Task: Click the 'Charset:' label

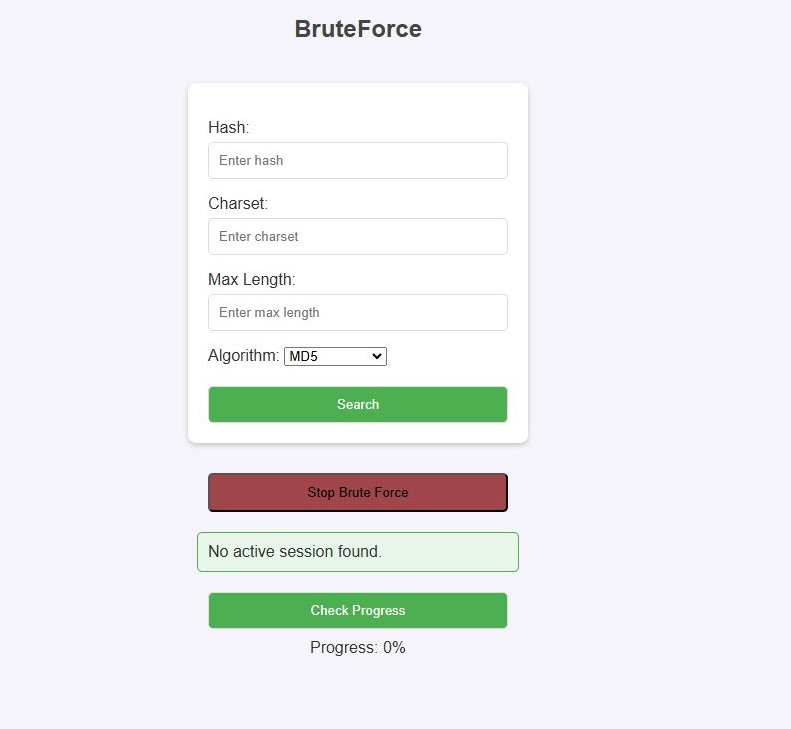Action: tap(238, 204)
